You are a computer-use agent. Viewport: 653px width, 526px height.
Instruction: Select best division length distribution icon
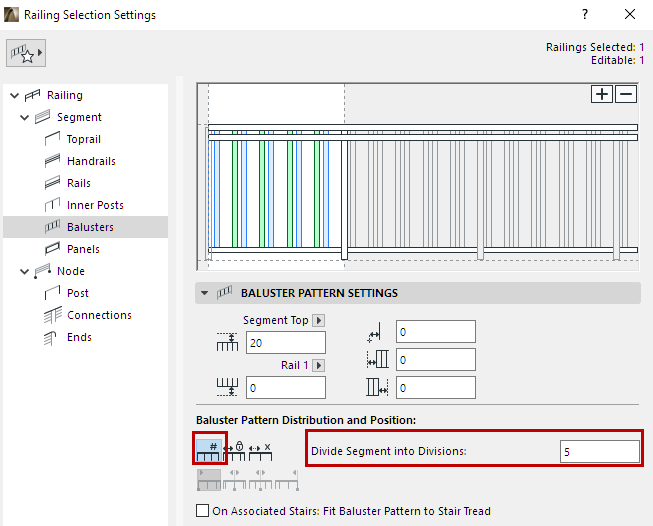coord(260,451)
